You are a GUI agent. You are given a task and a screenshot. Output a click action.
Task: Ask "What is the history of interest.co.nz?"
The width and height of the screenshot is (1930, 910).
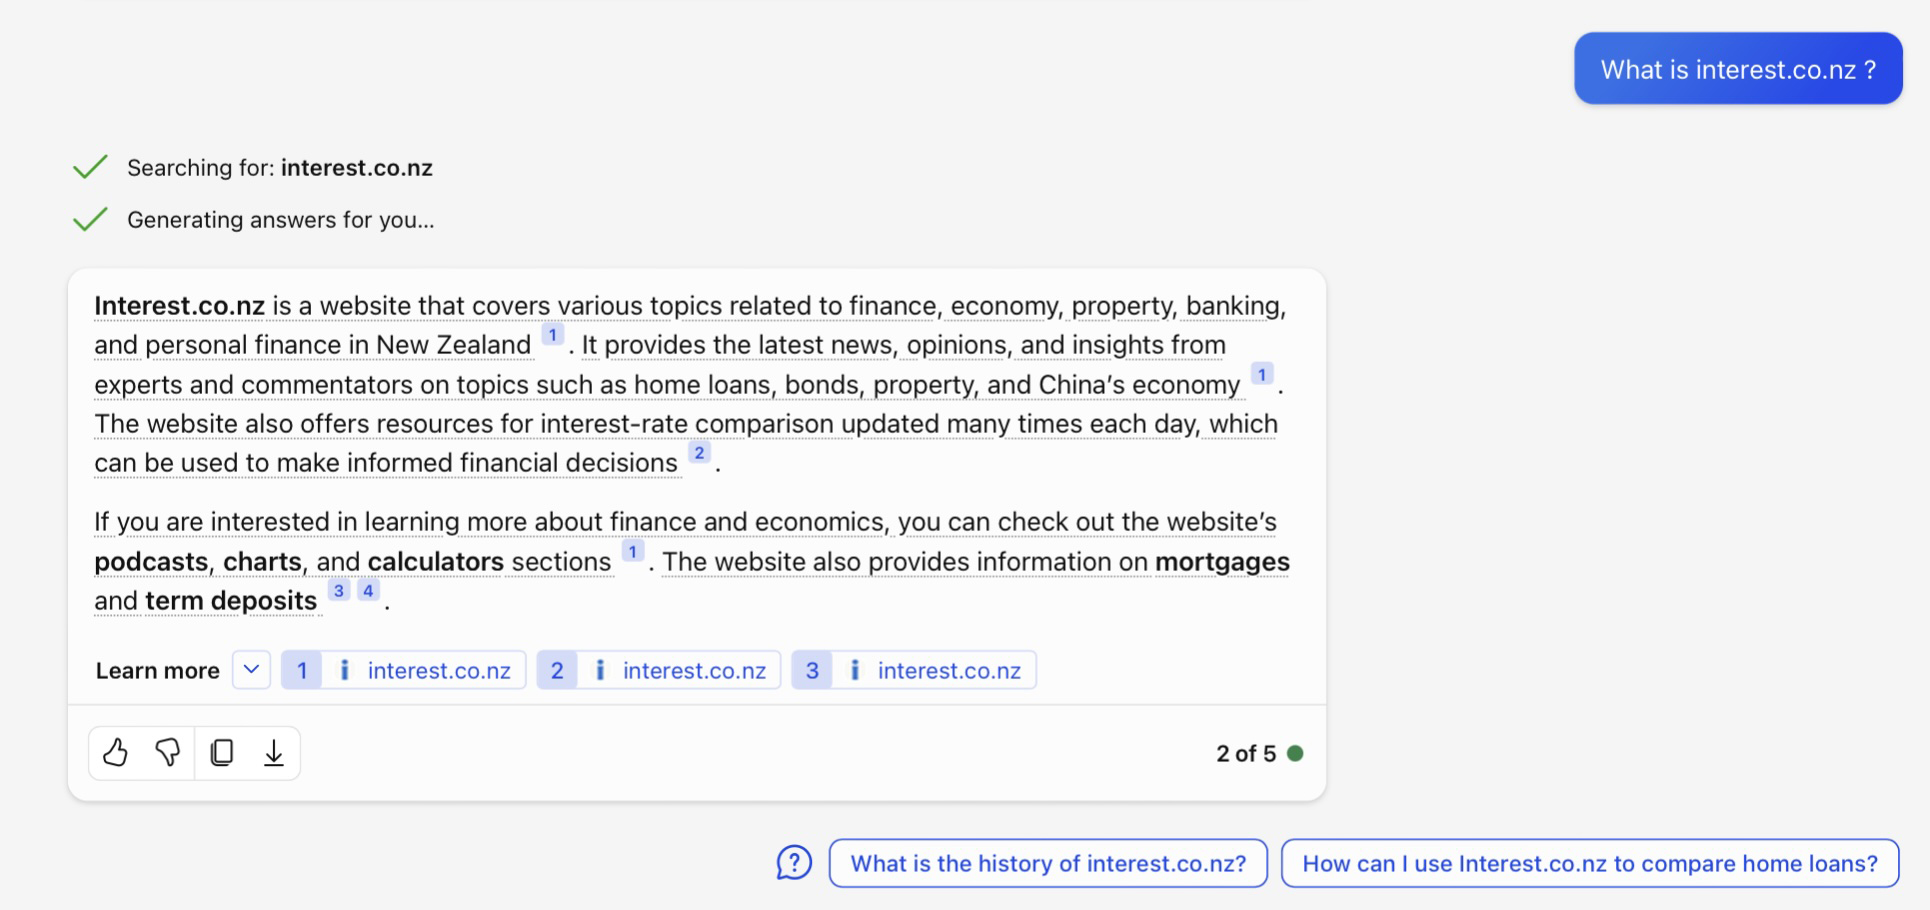[1048, 863]
